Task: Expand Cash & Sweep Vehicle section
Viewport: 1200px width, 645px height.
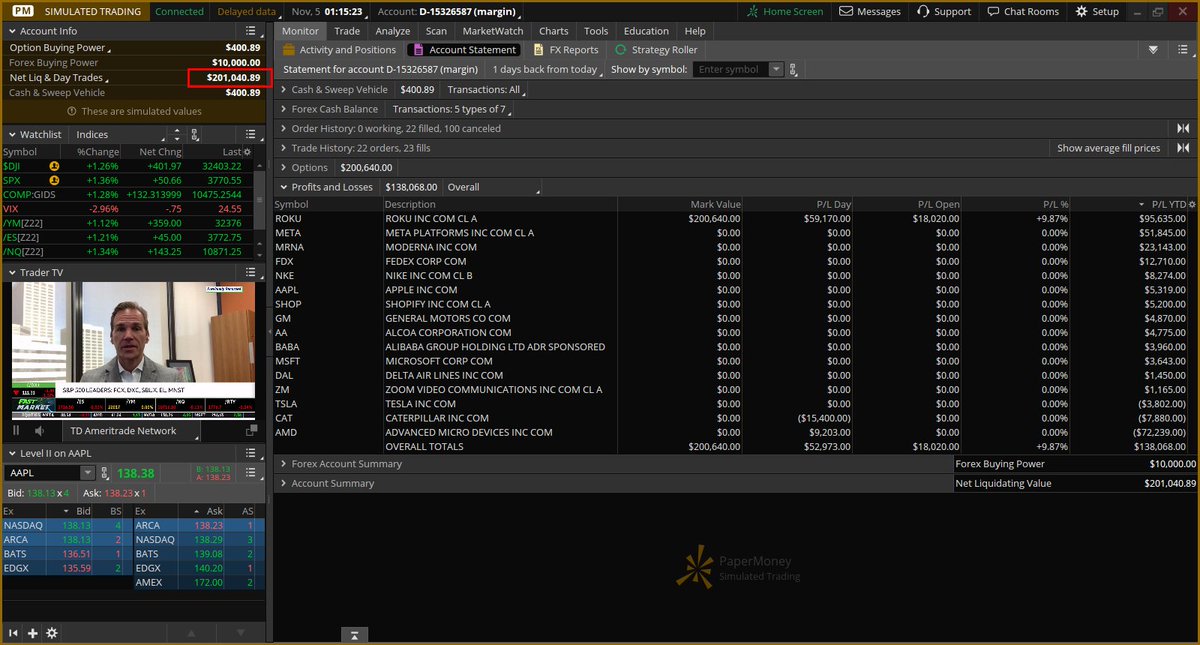Action: point(283,89)
